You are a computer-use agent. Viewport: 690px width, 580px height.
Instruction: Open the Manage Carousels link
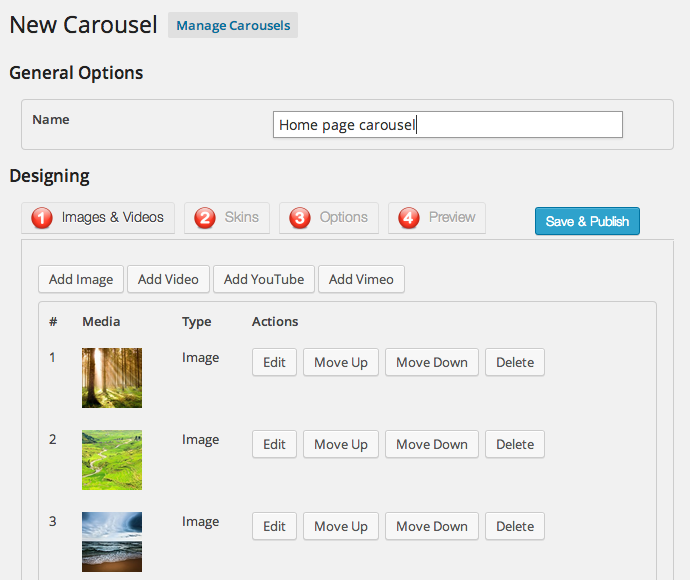tap(233, 25)
